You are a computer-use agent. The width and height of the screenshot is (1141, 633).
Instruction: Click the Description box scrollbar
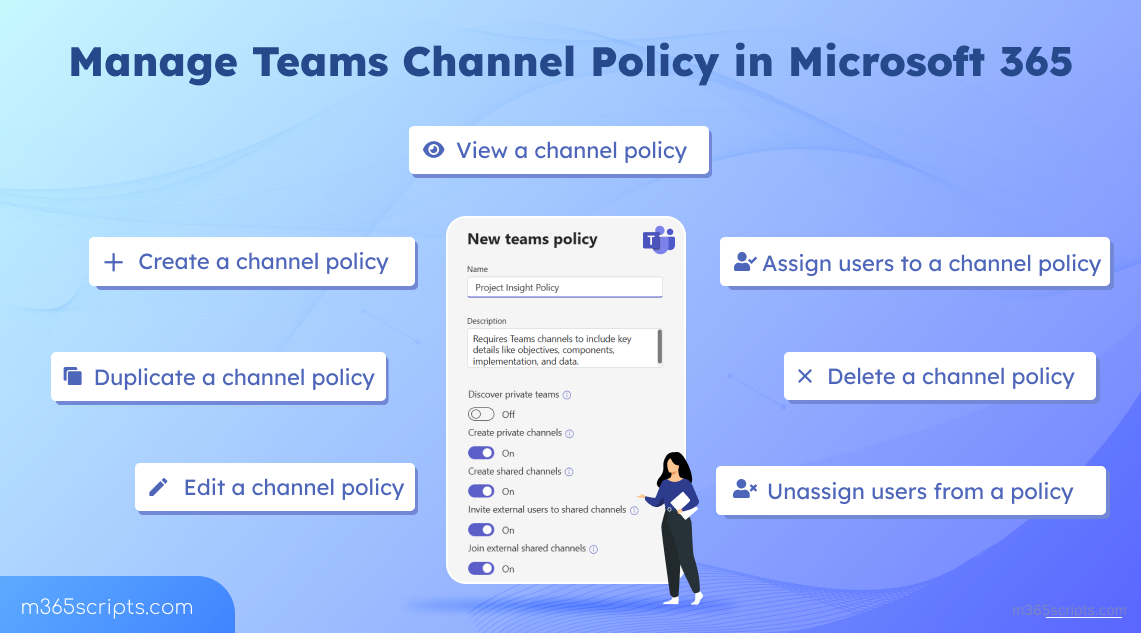pyautogui.click(x=659, y=347)
